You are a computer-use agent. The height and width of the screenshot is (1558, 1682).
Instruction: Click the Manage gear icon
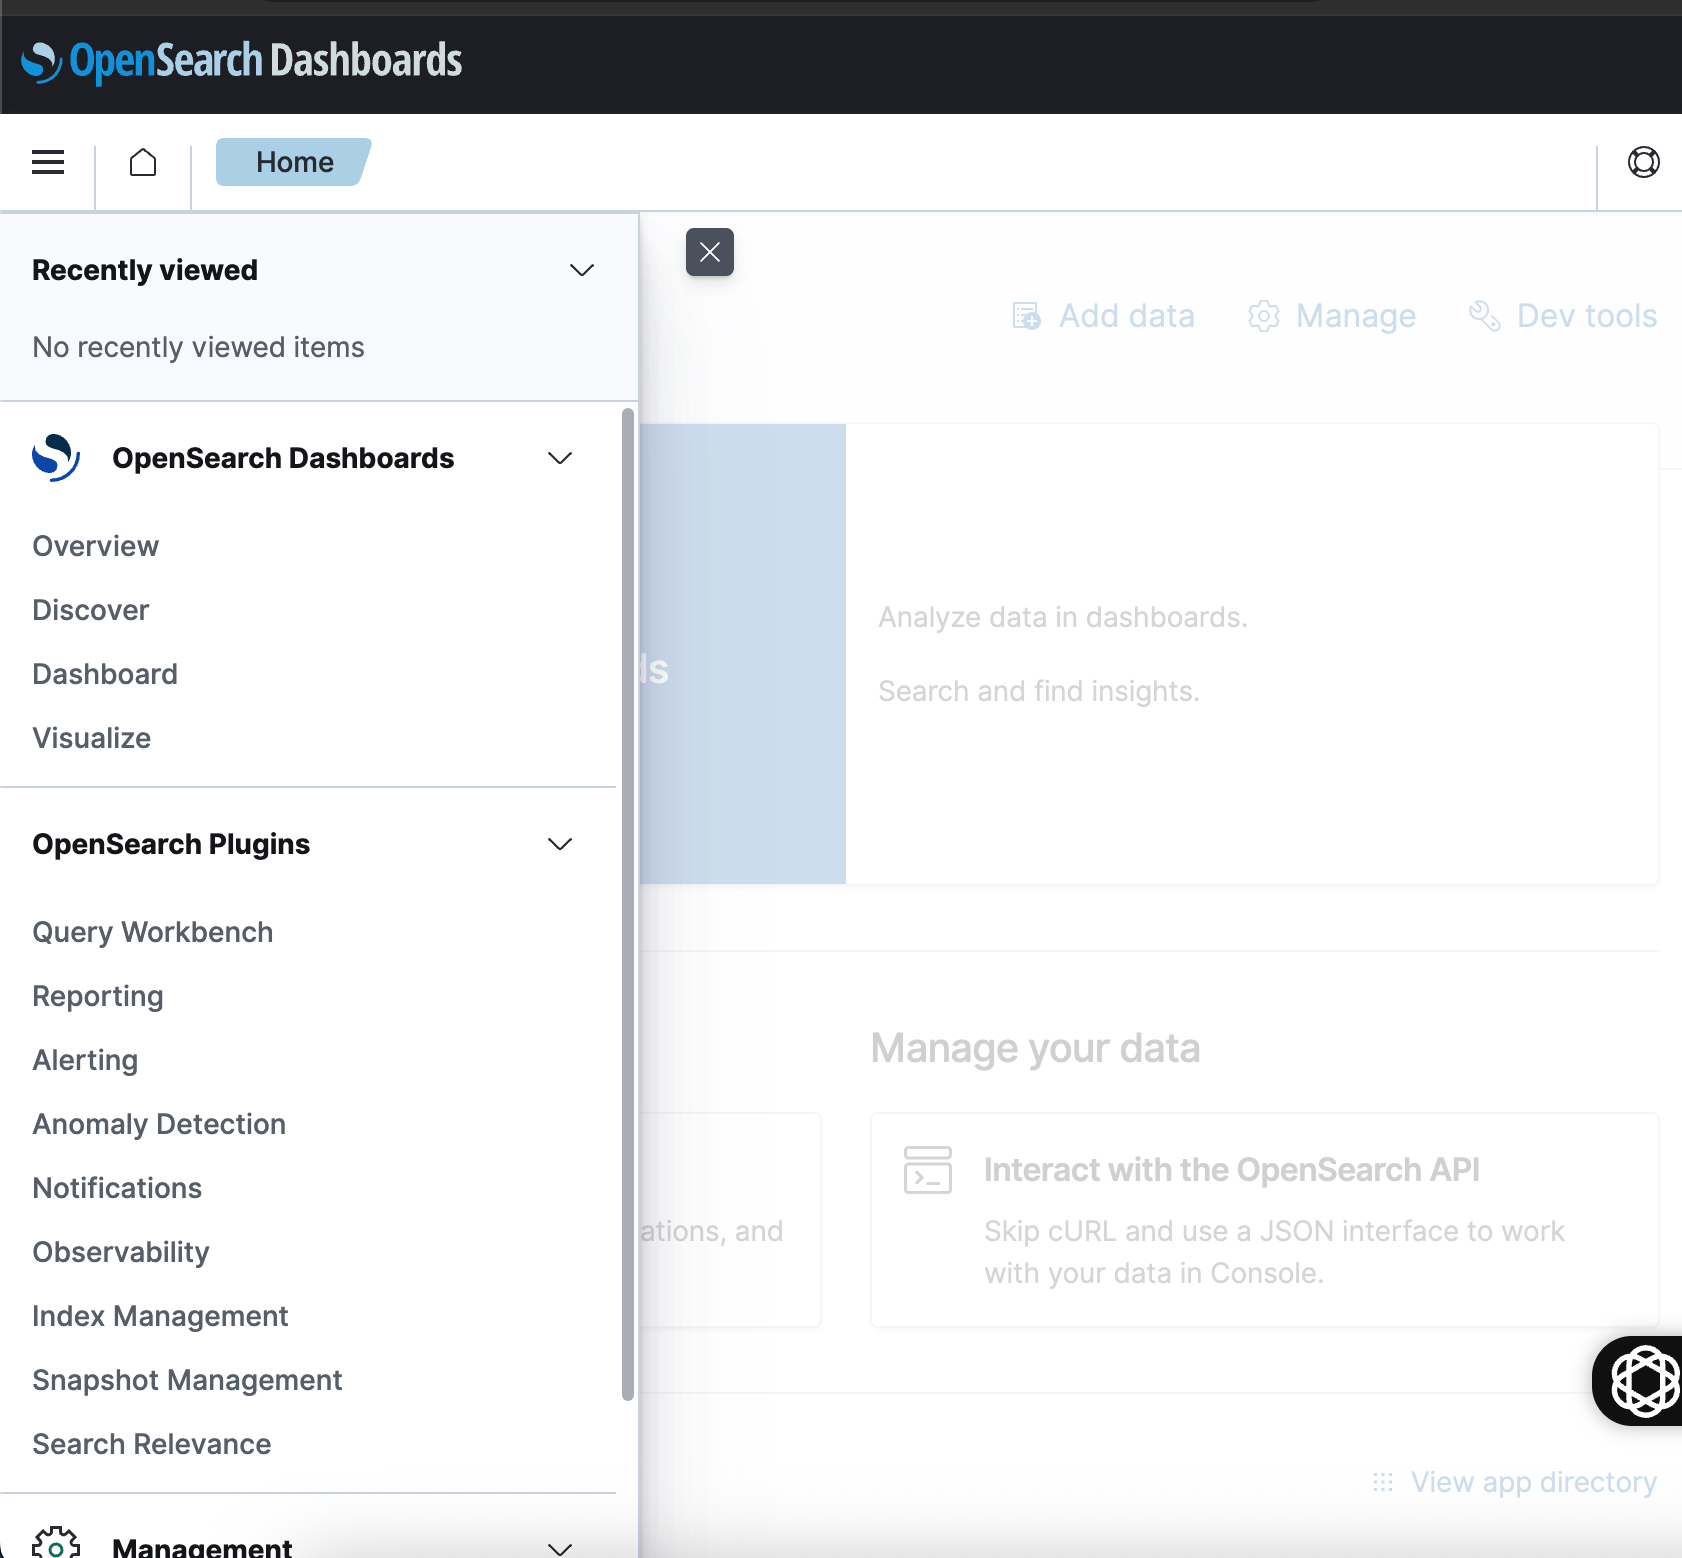[1264, 316]
